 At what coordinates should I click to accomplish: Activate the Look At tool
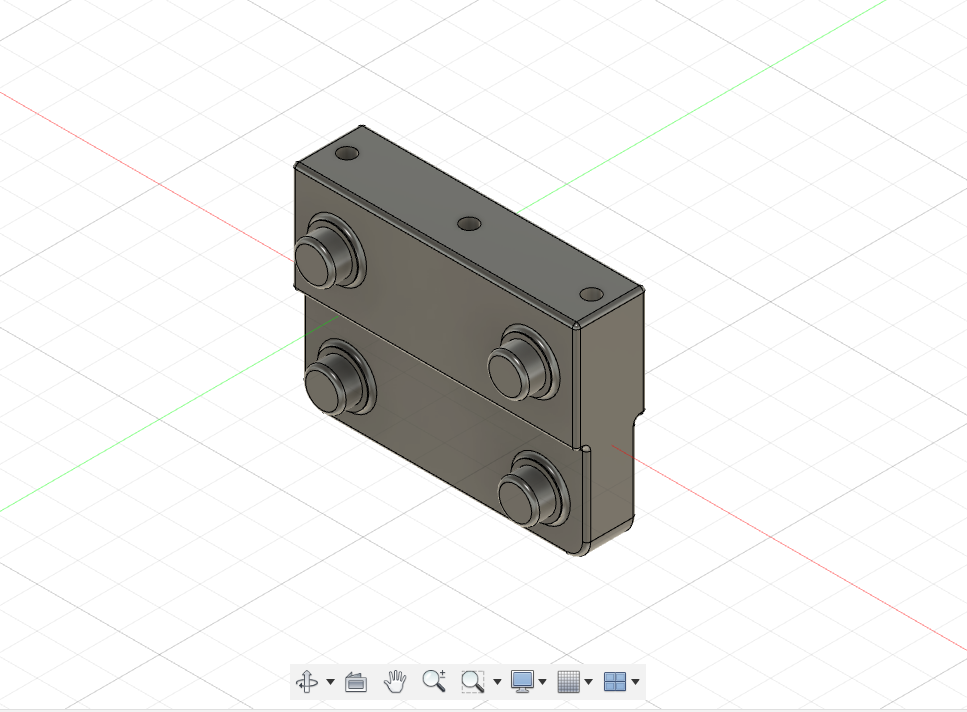[x=355, y=682]
